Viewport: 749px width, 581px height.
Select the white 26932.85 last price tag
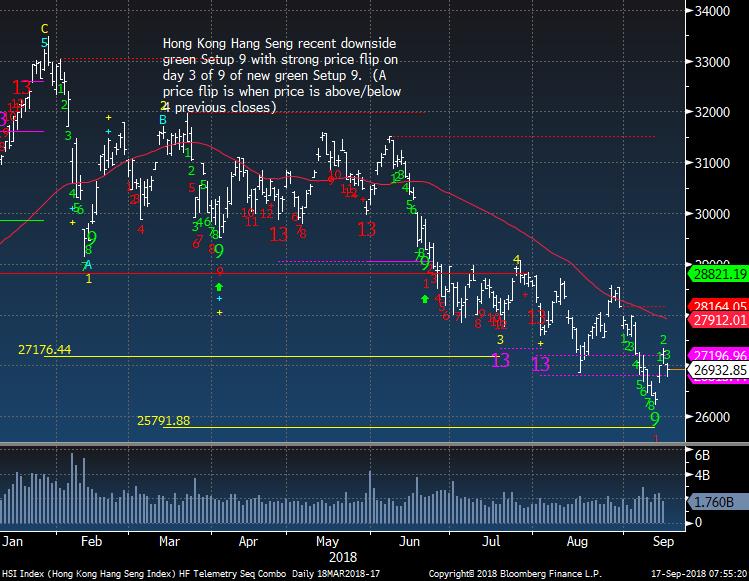pos(717,370)
